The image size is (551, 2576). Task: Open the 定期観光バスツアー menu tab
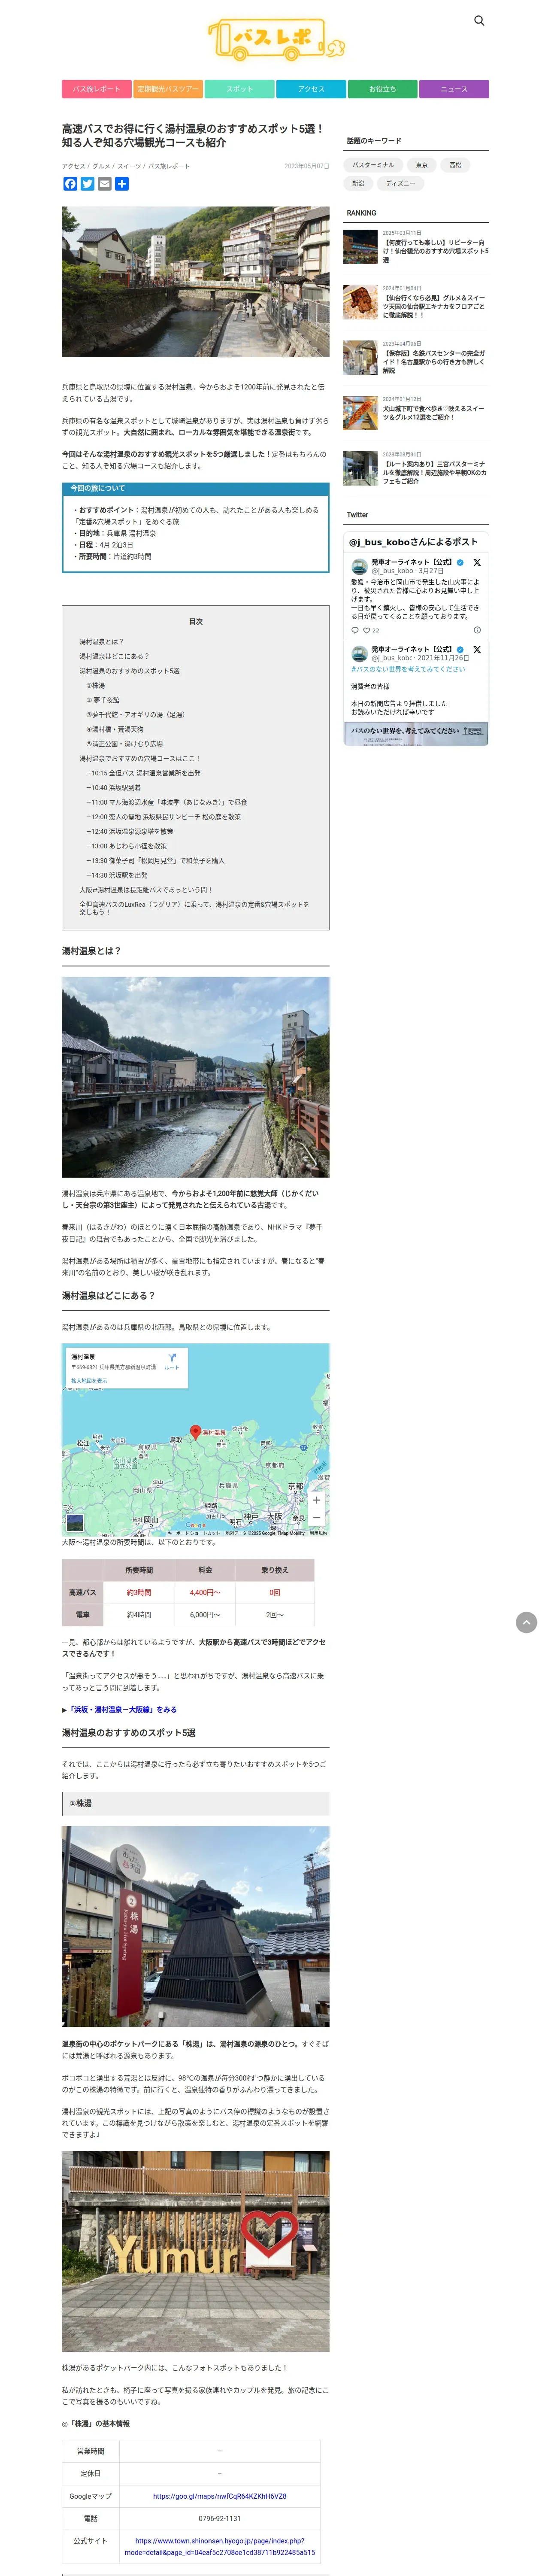[168, 89]
